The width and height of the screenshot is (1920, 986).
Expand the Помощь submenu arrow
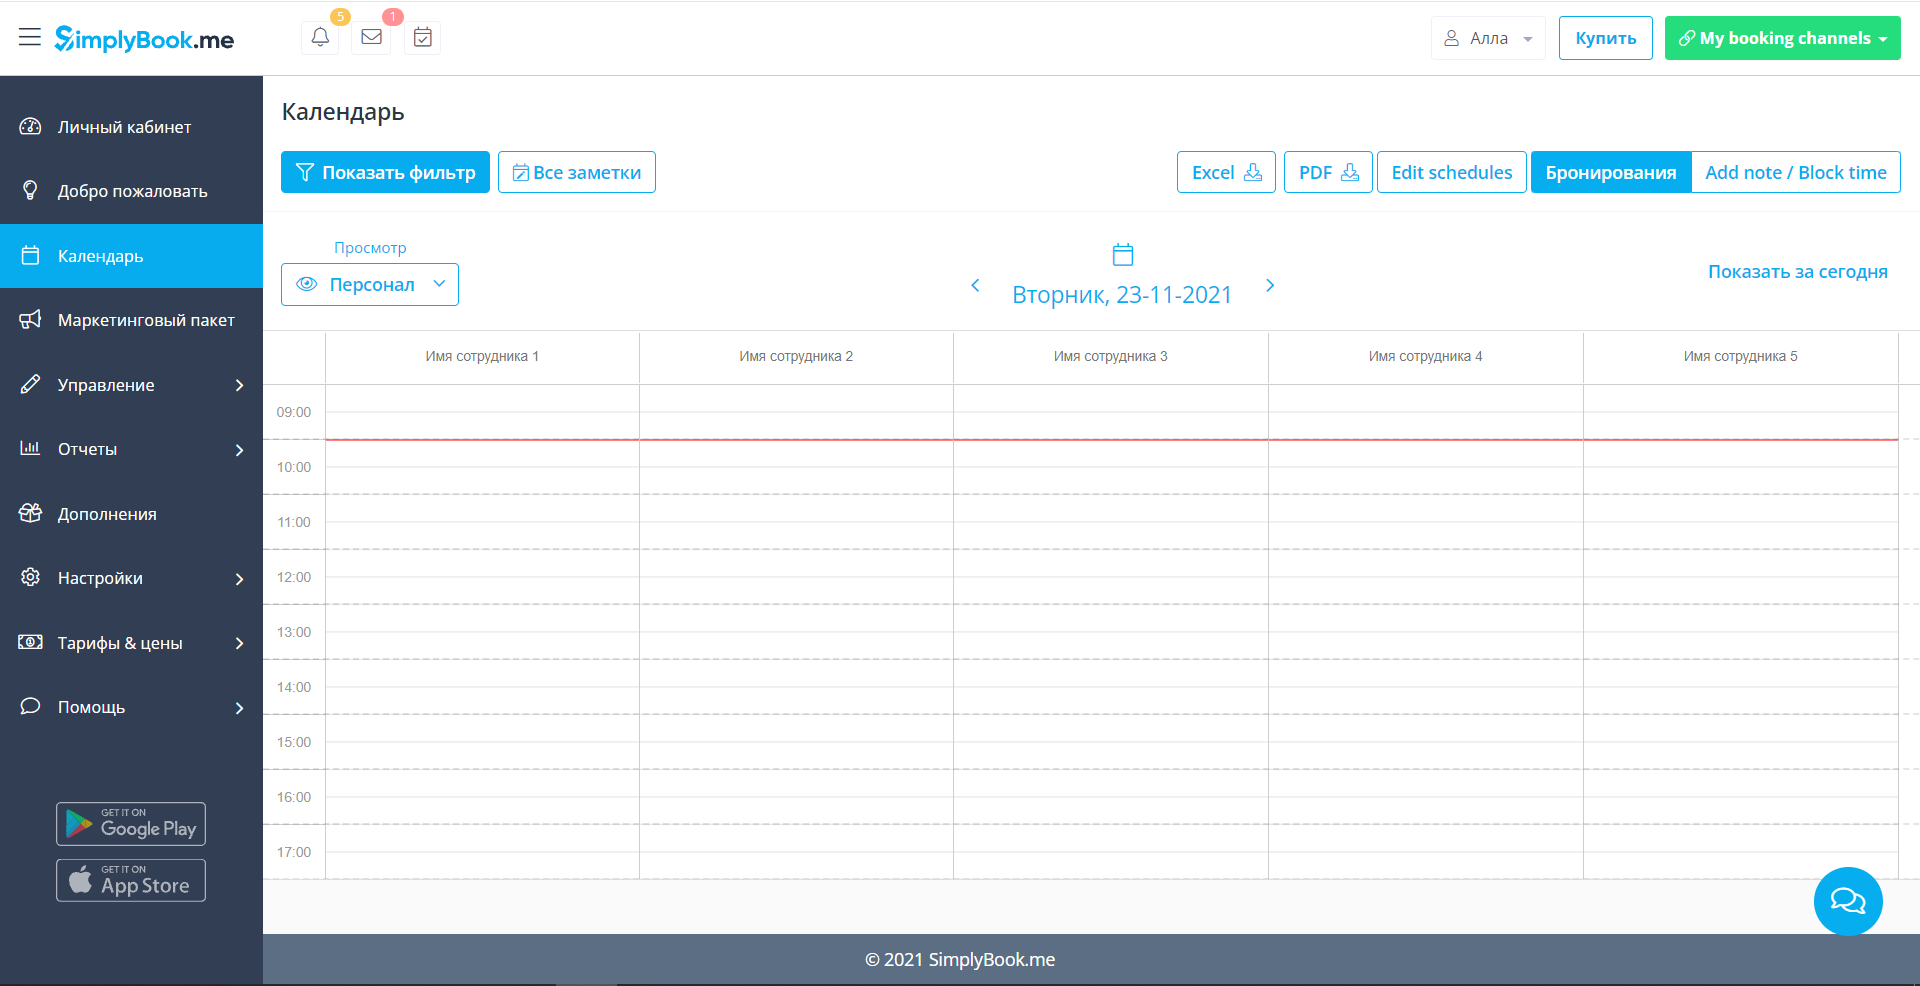tap(239, 708)
